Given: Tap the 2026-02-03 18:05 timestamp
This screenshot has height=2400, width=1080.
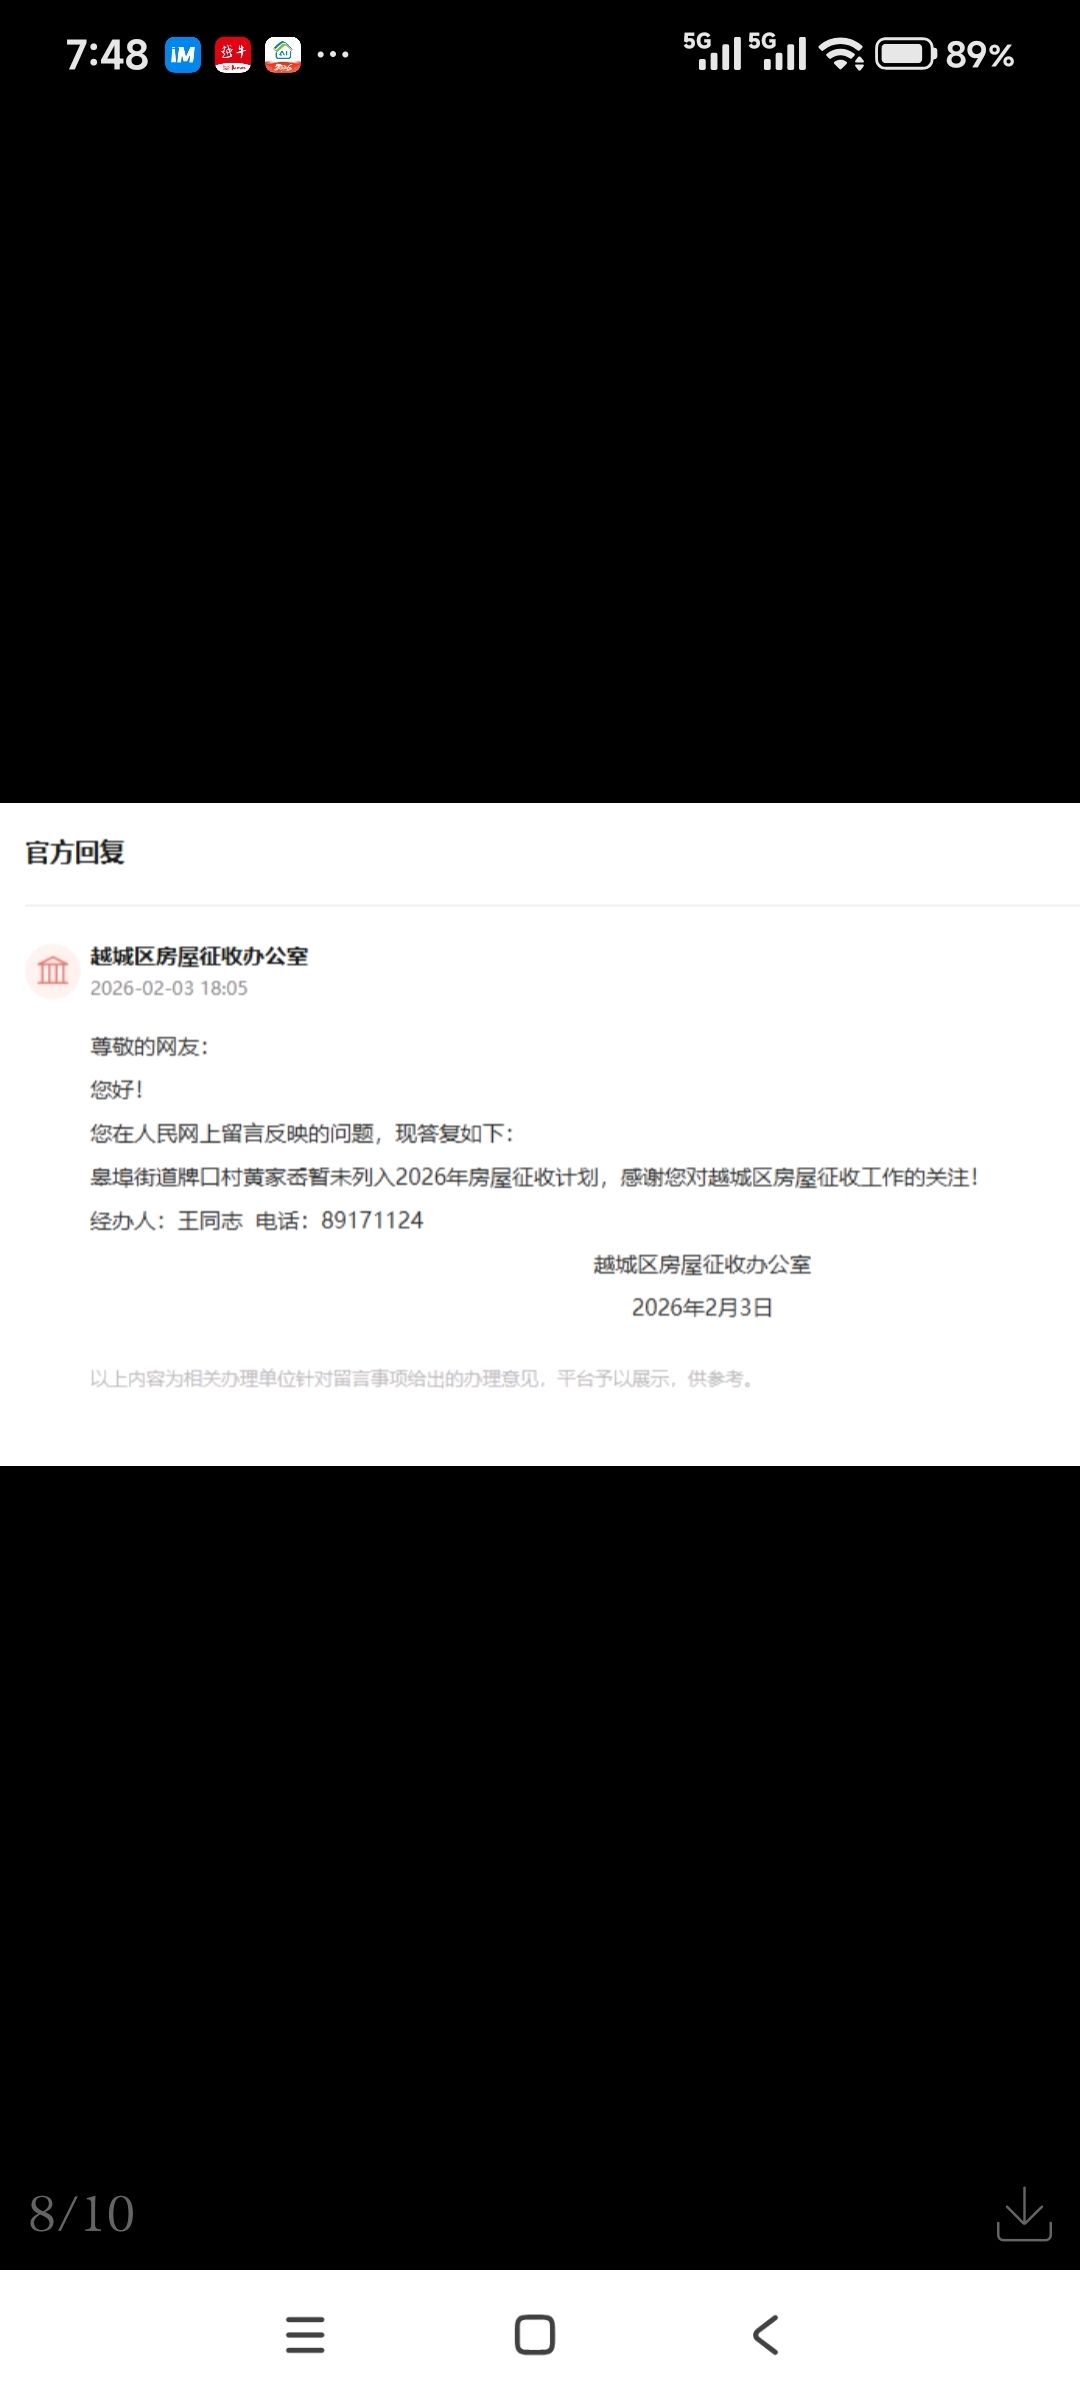Looking at the screenshot, I should (169, 988).
